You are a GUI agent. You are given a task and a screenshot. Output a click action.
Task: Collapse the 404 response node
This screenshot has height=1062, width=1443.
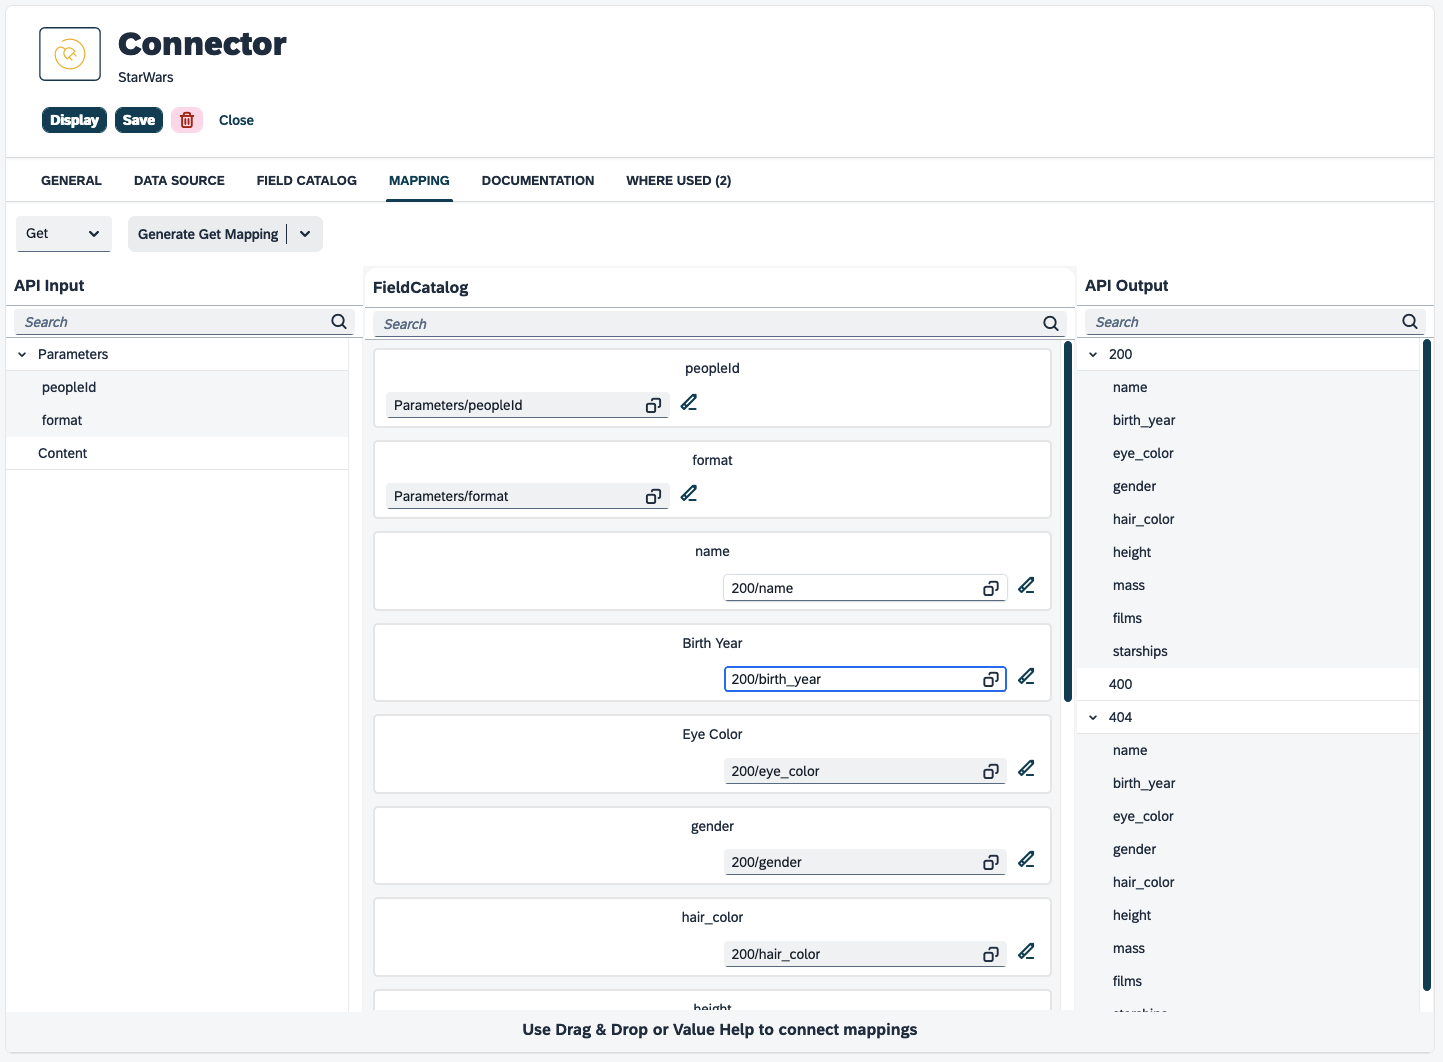click(x=1093, y=718)
